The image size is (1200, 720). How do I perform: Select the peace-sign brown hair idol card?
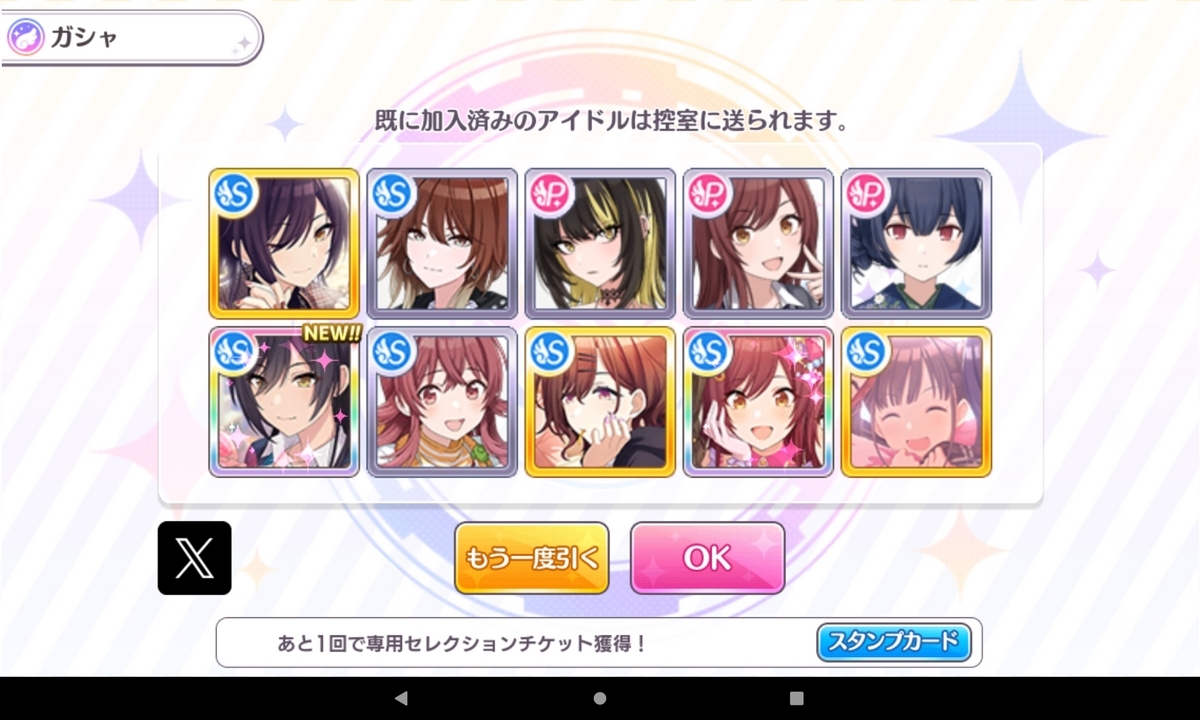(x=758, y=243)
